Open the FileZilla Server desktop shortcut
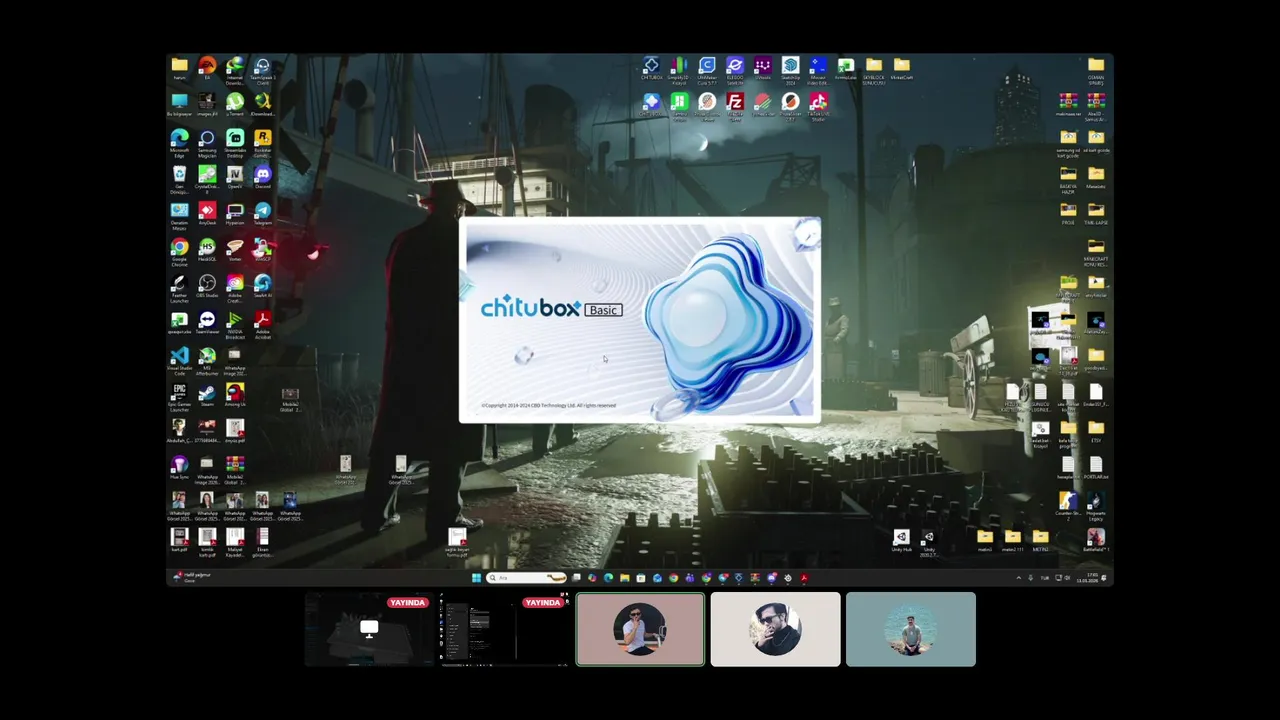 (735, 106)
